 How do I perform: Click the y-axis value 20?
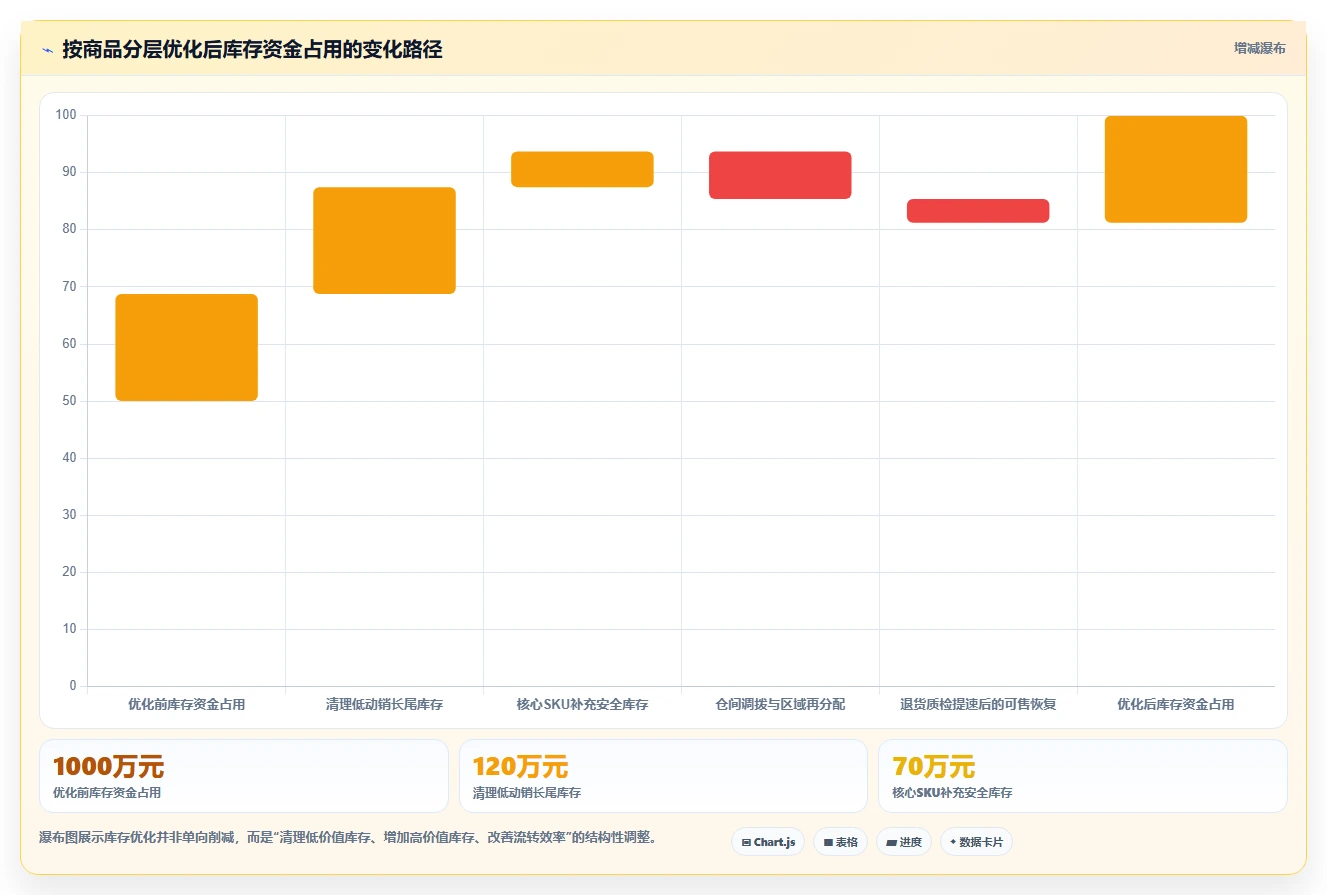[x=69, y=571]
